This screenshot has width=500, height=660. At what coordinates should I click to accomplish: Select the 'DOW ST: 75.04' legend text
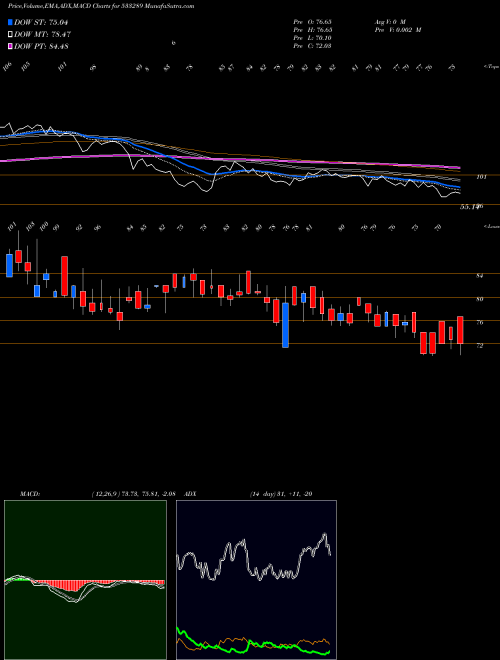coord(41,22)
